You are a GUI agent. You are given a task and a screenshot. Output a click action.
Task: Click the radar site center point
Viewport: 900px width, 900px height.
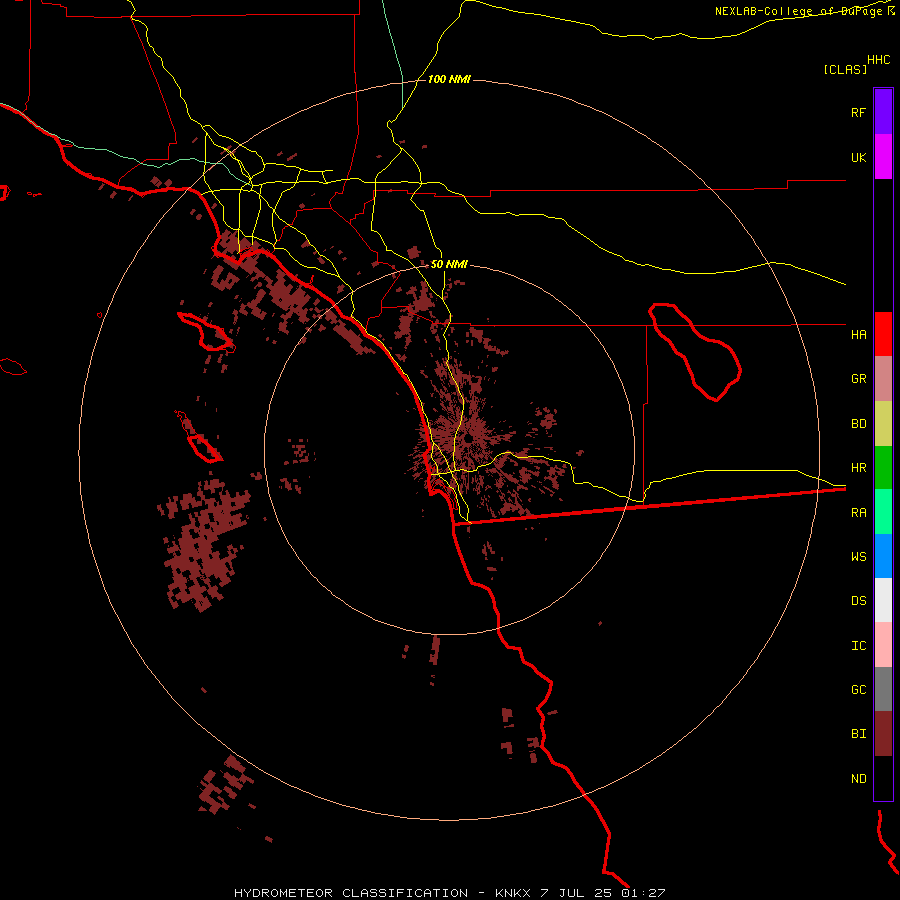pyautogui.click(x=468, y=439)
